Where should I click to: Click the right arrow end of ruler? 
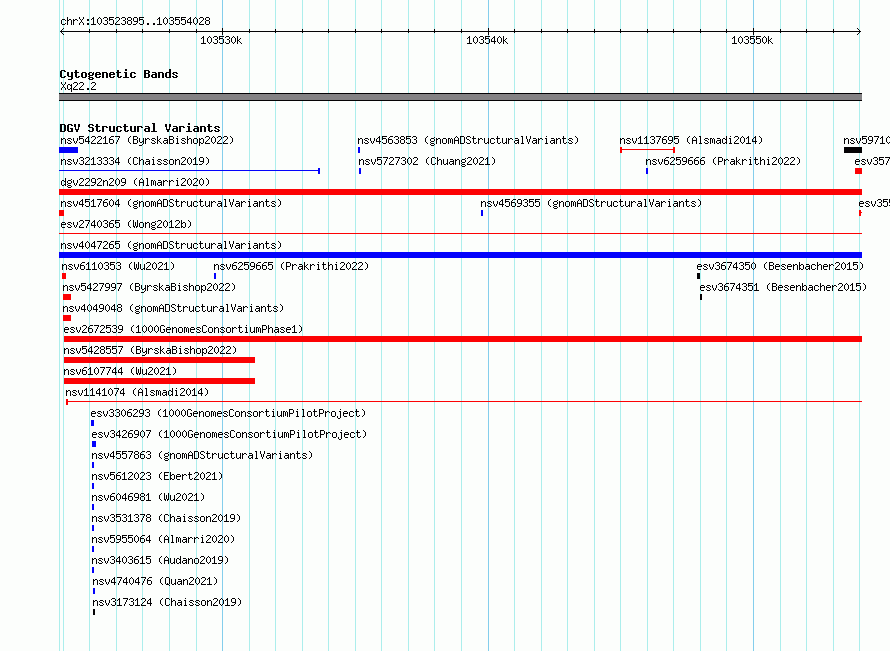pyautogui.click(x=859, y=31)
